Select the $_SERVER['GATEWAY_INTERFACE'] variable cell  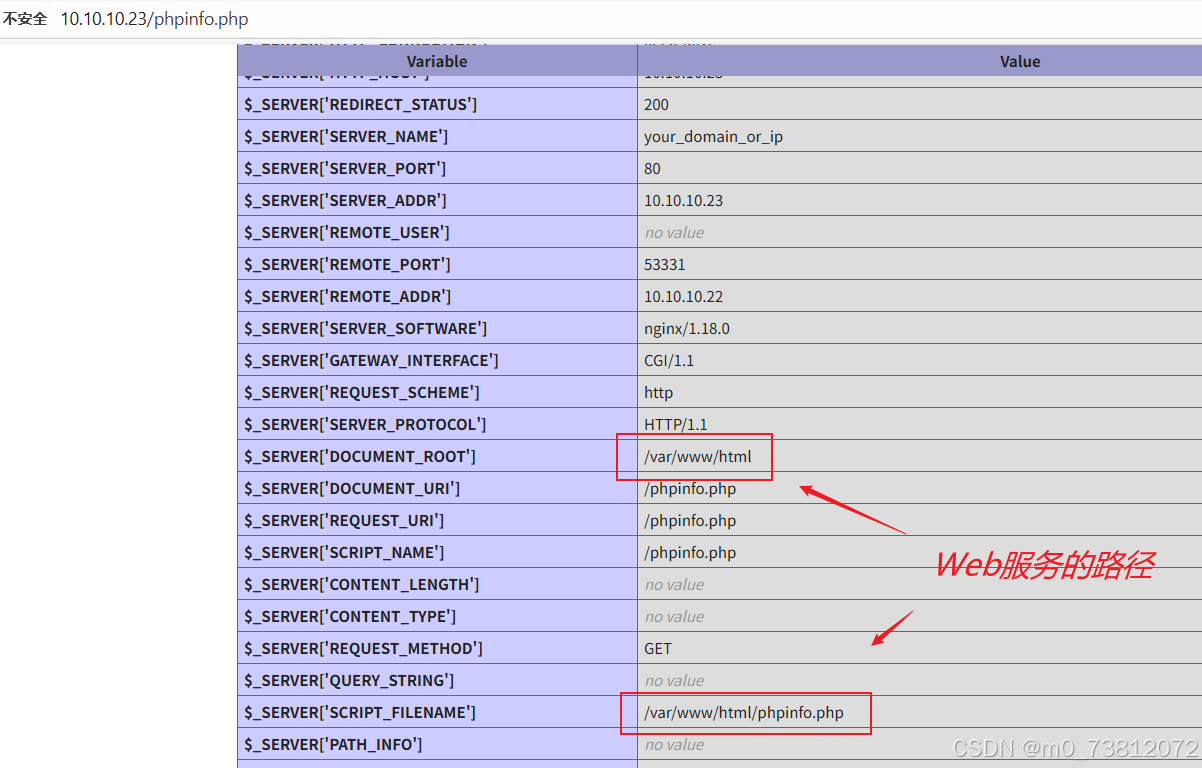(437, 360)
